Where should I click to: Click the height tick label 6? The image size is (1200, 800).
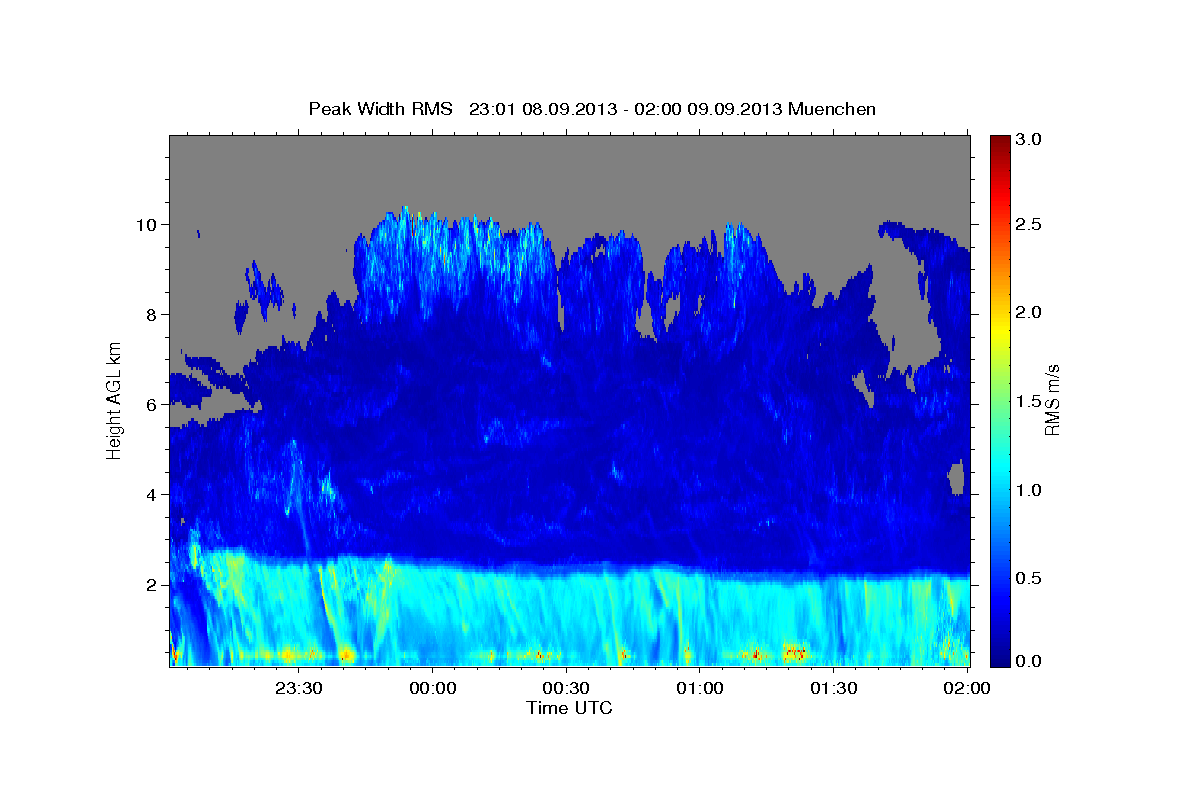pyautogui.click(x=149, y=404)
